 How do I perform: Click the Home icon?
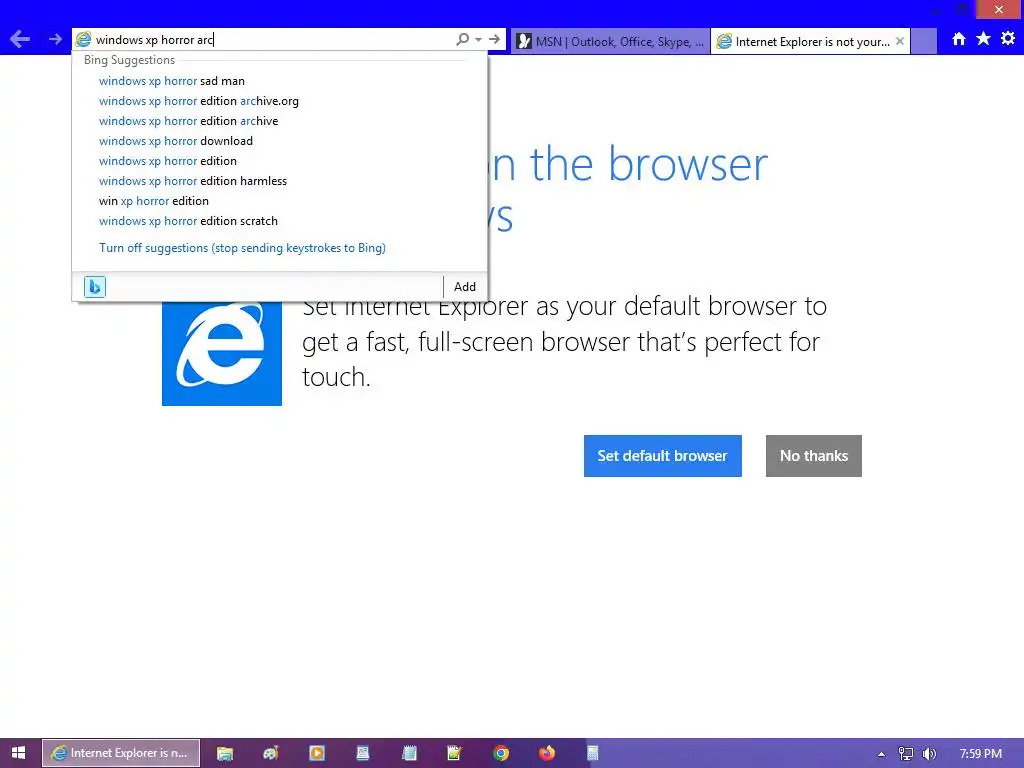tap(959, 39)
